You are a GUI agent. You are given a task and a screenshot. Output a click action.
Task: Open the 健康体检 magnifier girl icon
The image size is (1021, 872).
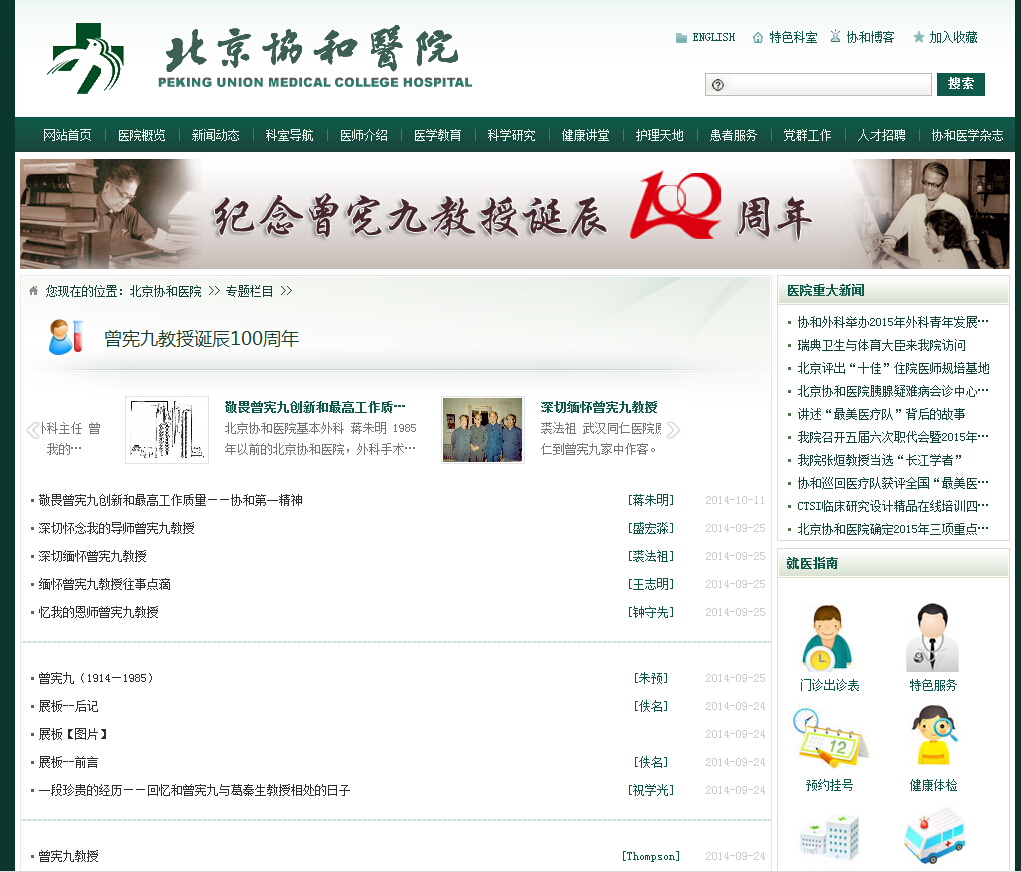[934, 736]
